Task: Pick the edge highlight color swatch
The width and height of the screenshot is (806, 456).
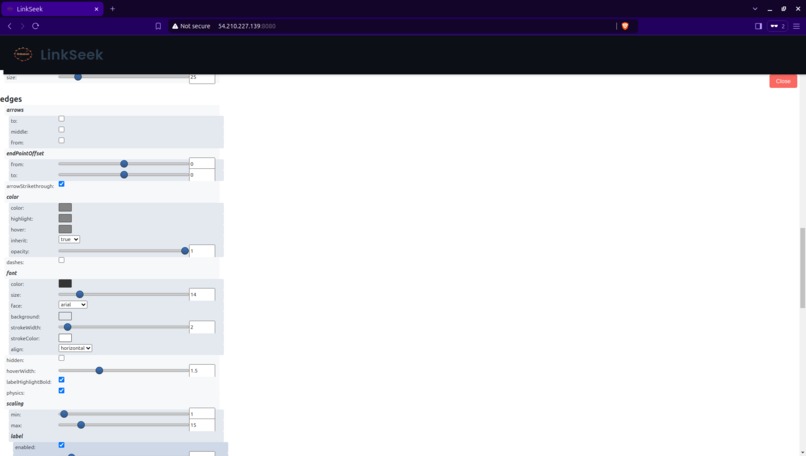Action: [65, 218]
